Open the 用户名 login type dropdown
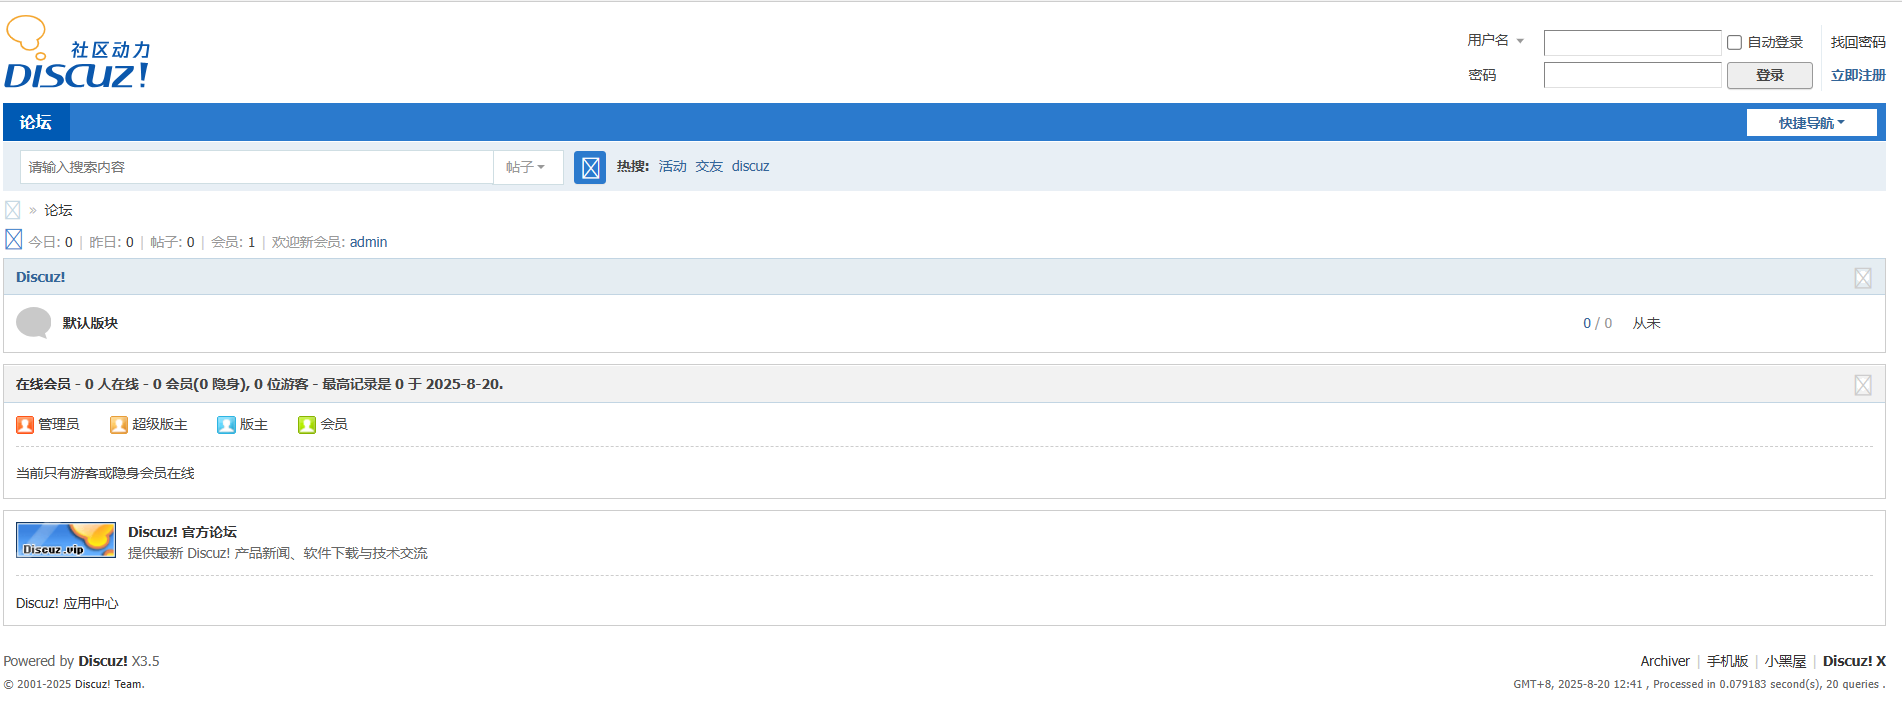Image resolution: width=1902 pixels, height=726 pixels. pos(1495,40)
